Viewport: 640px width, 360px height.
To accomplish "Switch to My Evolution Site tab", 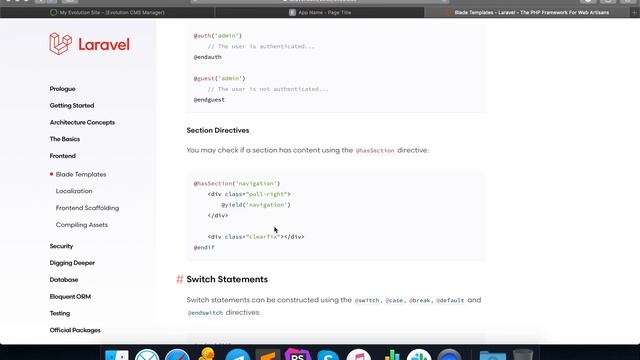I will point(107,12).
